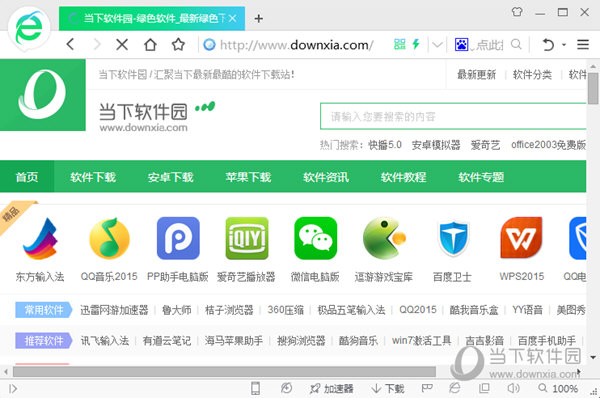Click the address bar URL field
The image size is (600, 398).
point(297,45)
